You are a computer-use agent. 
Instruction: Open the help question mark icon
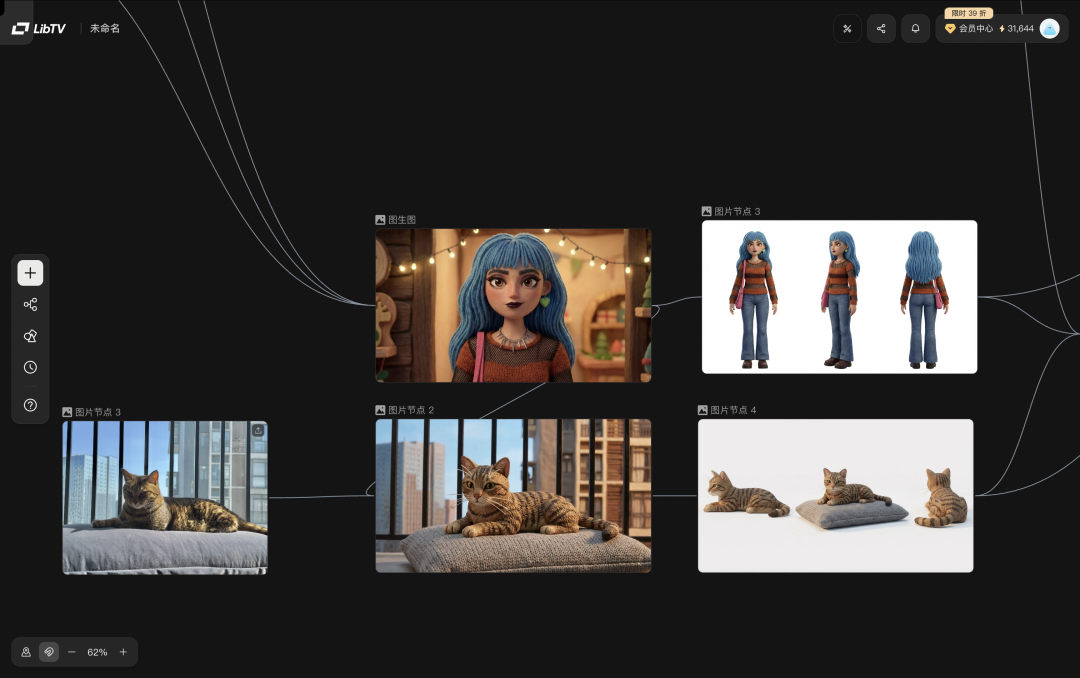30,405
